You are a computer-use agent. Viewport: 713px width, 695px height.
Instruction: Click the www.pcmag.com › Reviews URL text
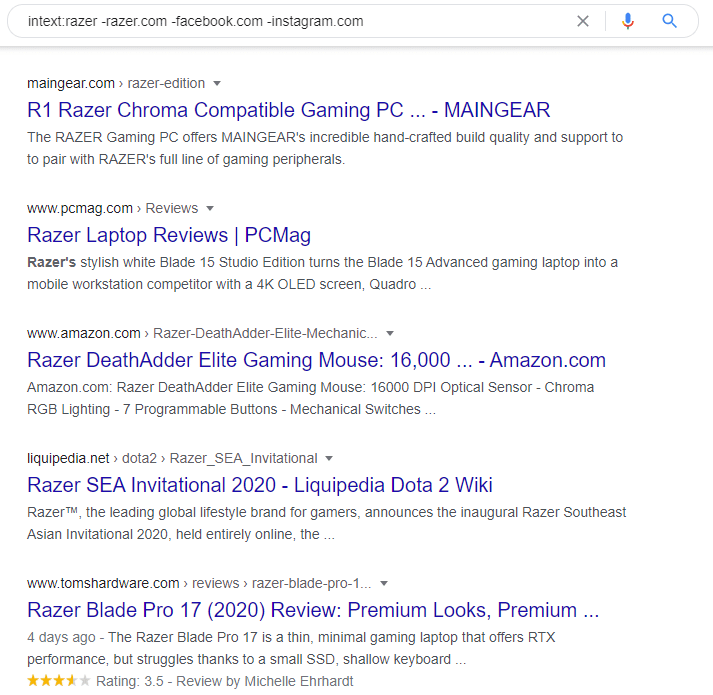112,209
